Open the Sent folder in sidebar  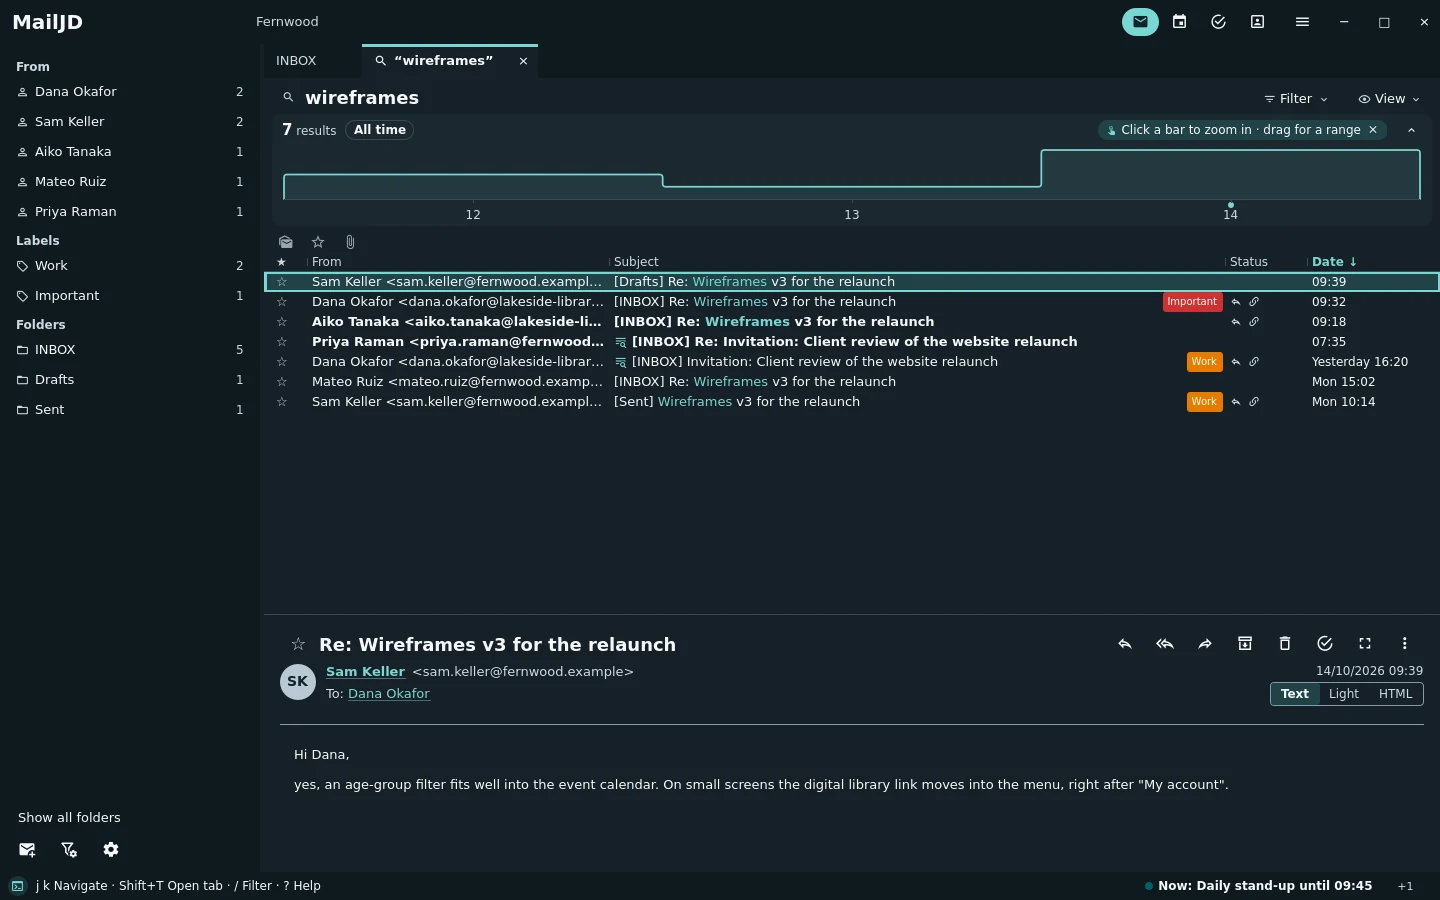pyautogui.click(x=130, y=410)
